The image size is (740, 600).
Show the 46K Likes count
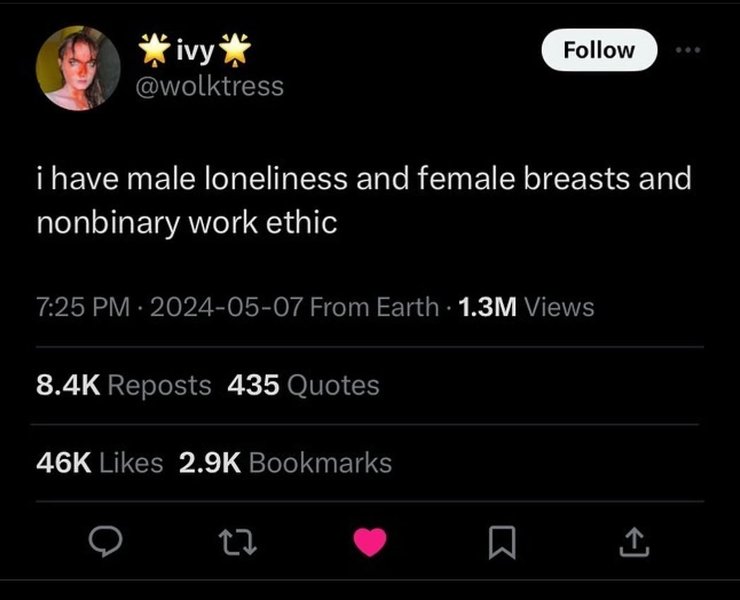click(x=99, y=462)
